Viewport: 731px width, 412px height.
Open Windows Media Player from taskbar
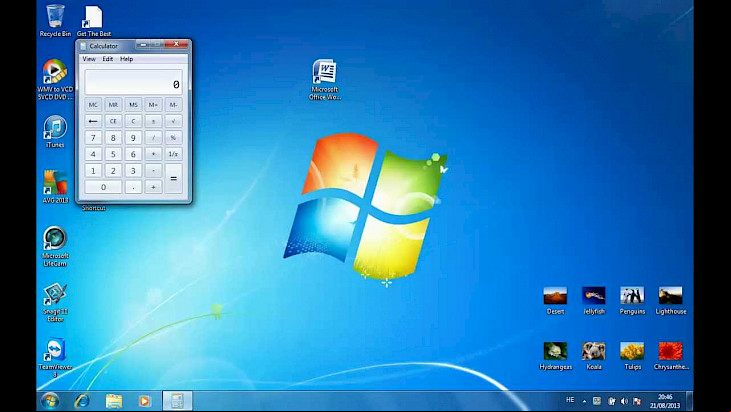pos(145,401)
